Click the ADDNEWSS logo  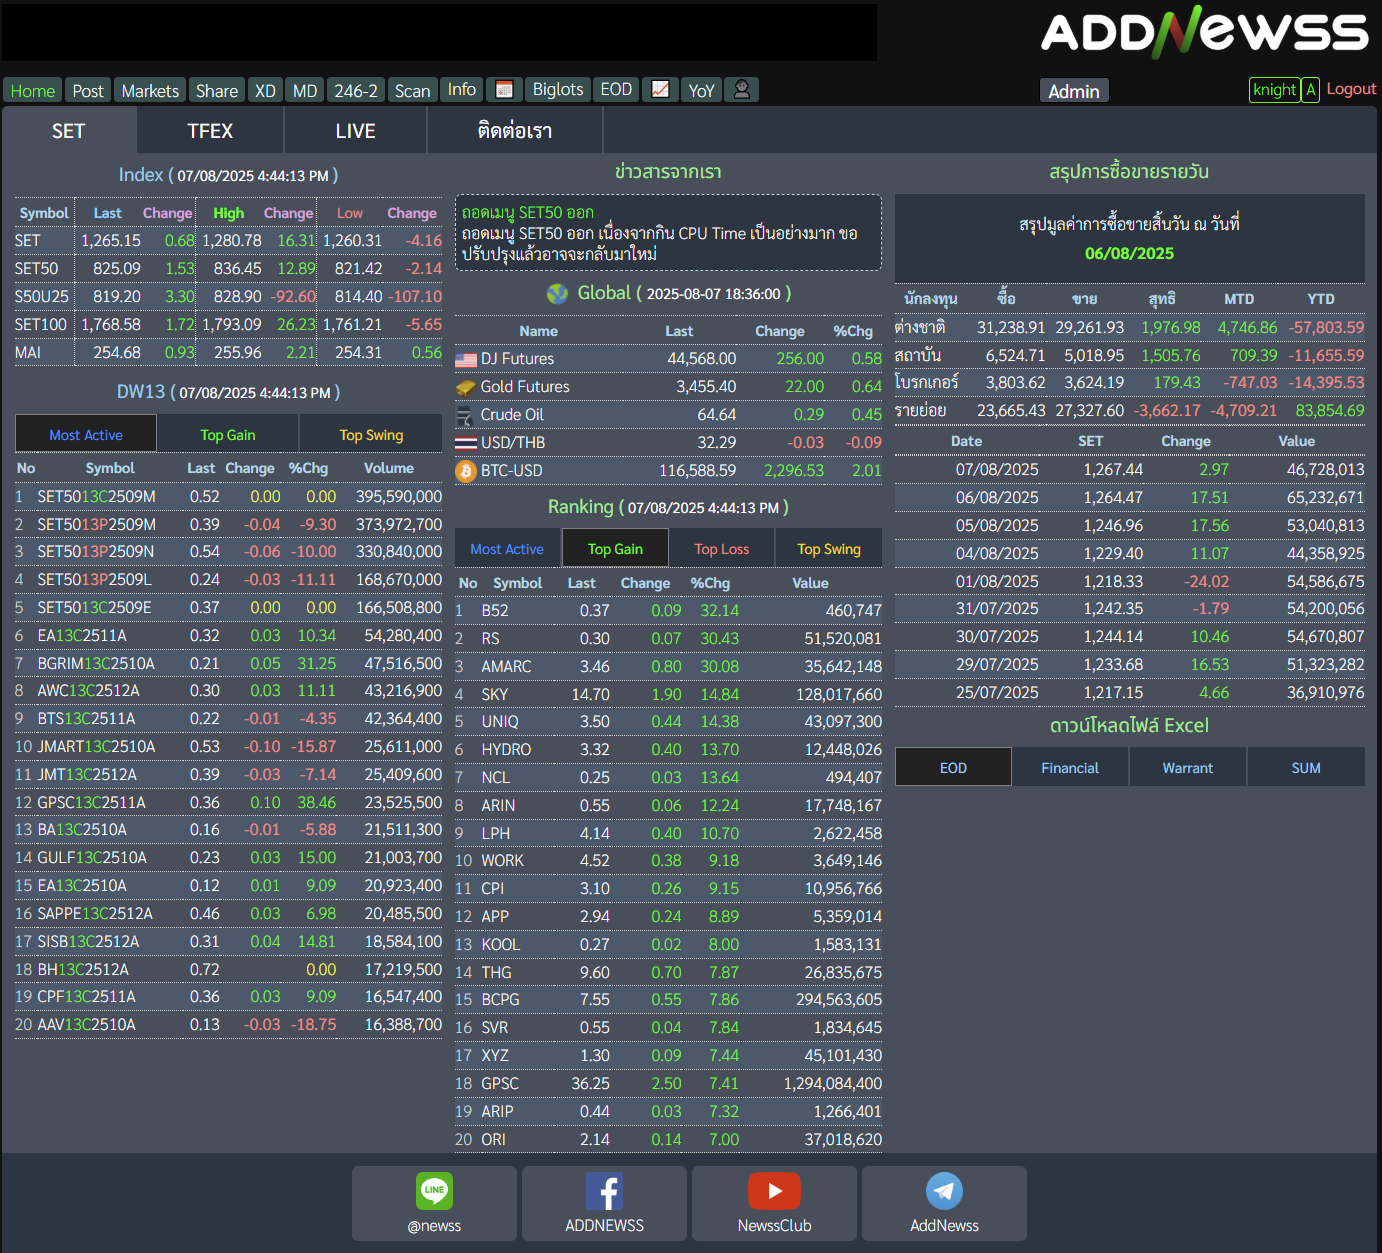(x=1204, y=32)
